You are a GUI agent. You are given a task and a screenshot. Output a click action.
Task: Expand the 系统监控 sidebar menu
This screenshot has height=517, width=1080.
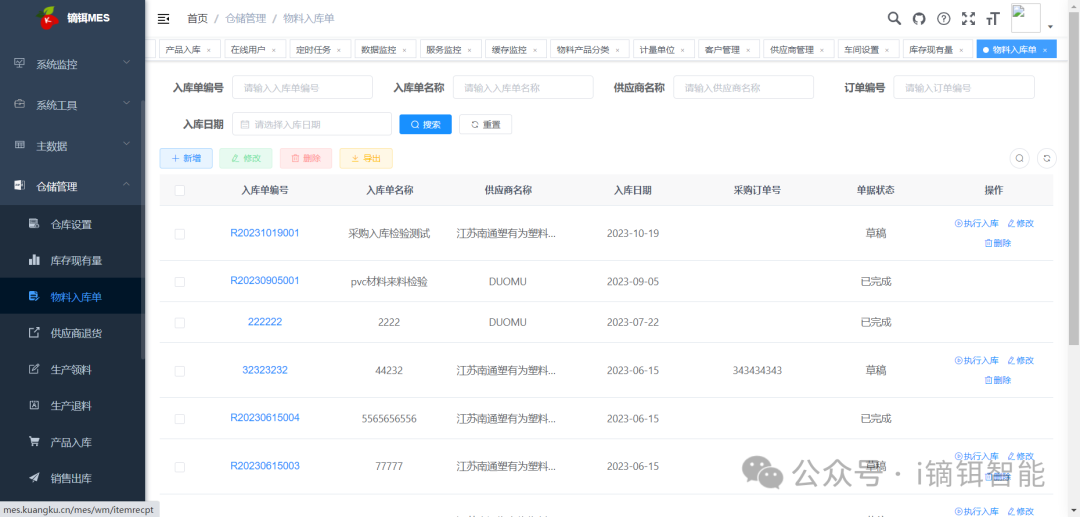[72, 64]
